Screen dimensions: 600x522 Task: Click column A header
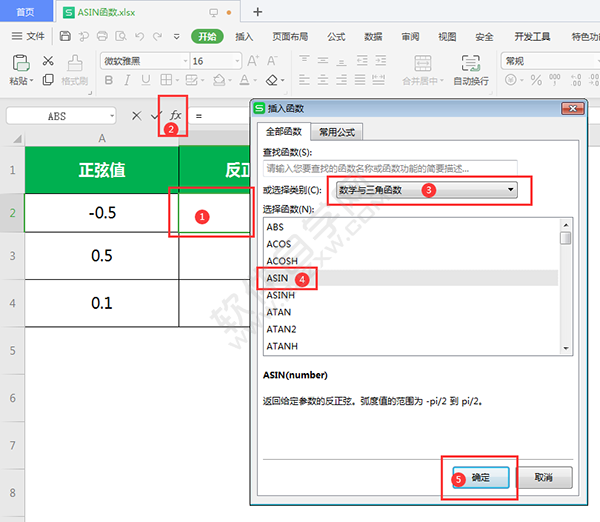[102, 139]
